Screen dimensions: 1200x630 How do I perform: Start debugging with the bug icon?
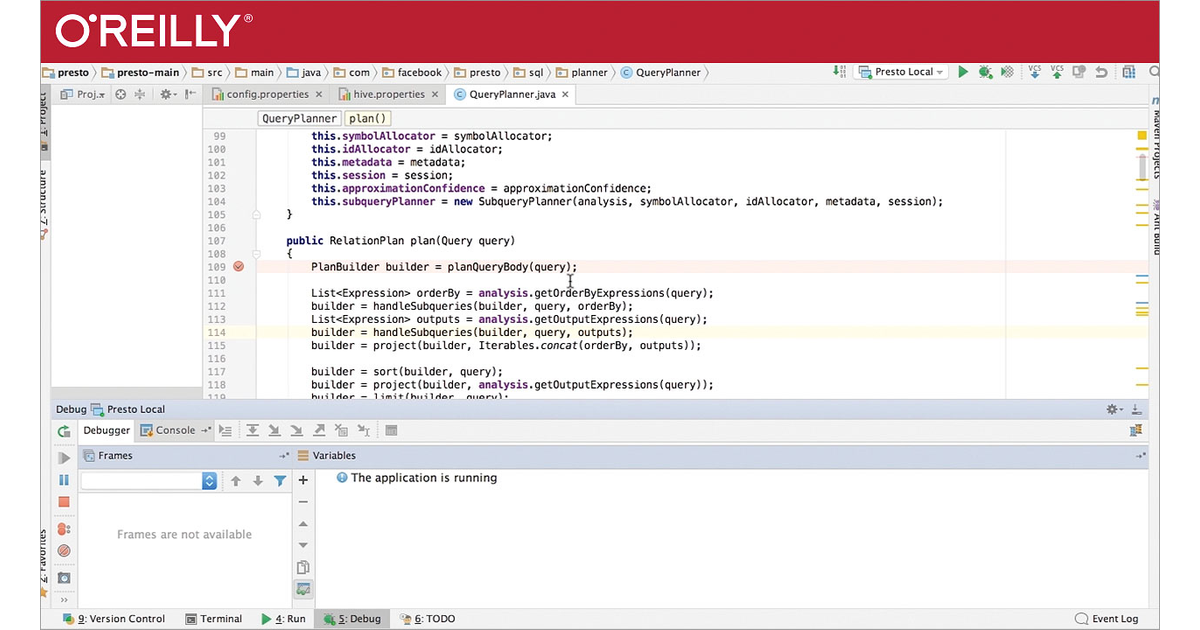[x=985, y=72]
